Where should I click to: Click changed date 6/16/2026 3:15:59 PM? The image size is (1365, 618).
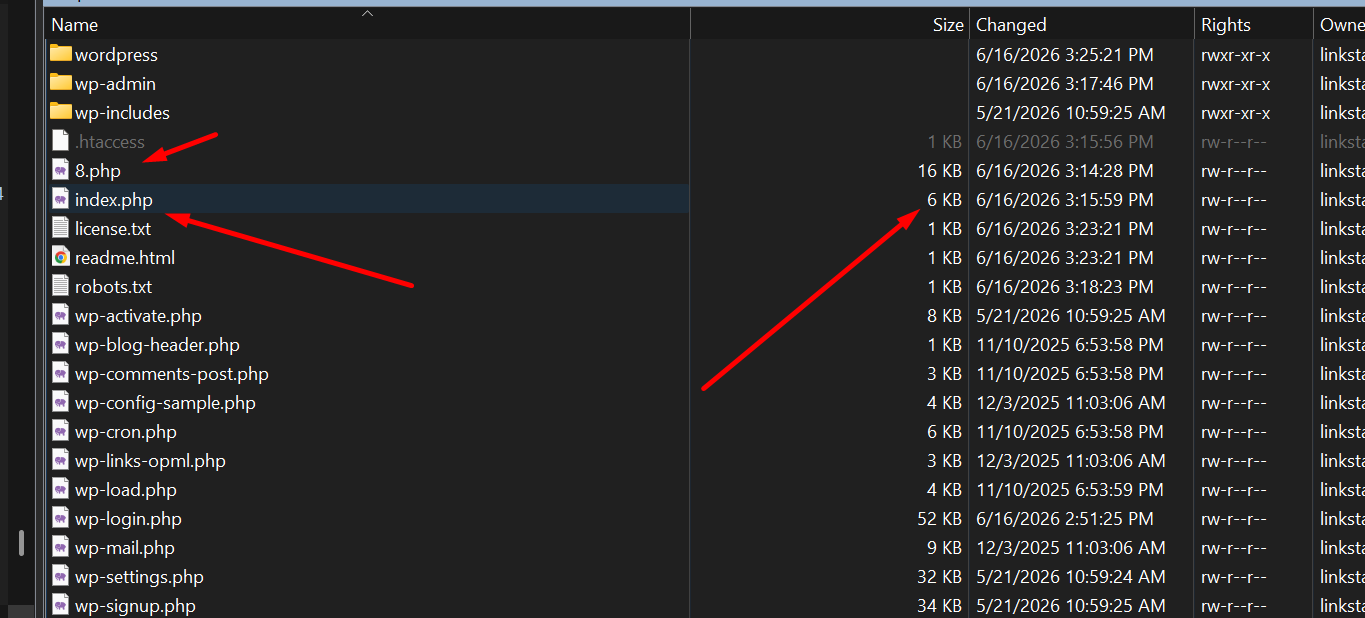[1065, 200]
